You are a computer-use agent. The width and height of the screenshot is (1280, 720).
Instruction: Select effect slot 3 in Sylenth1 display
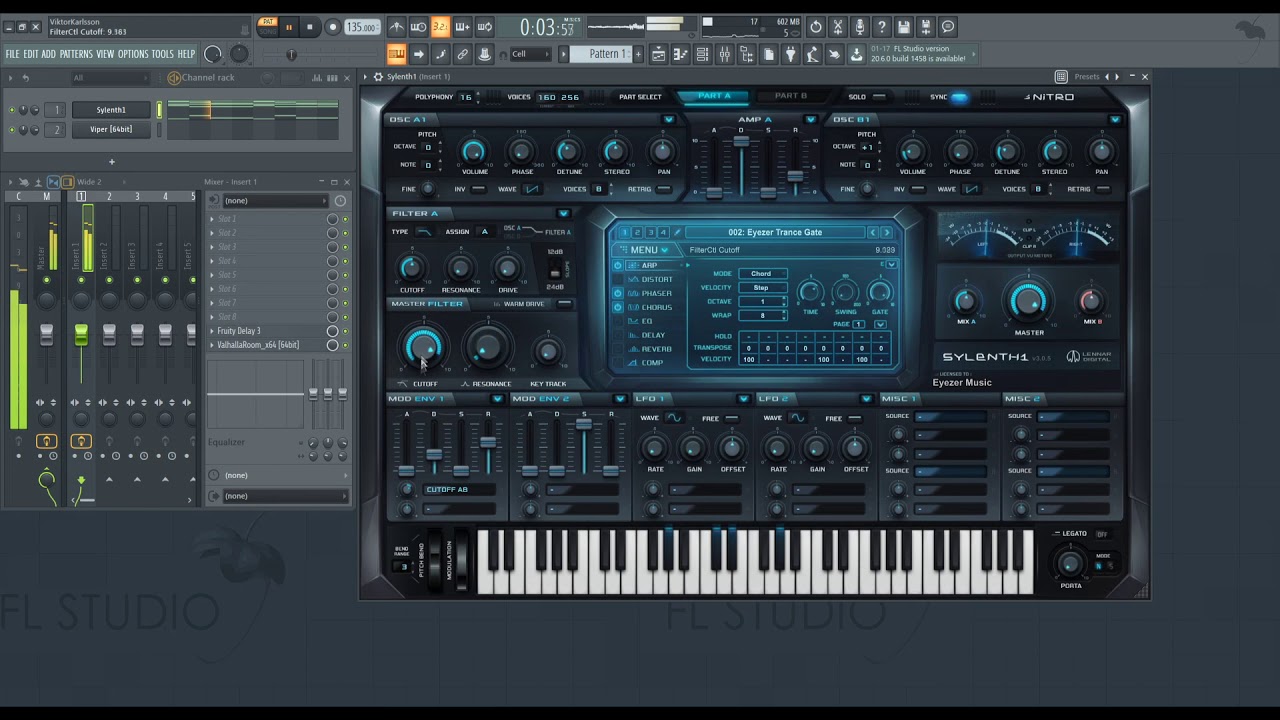(650, 232)
